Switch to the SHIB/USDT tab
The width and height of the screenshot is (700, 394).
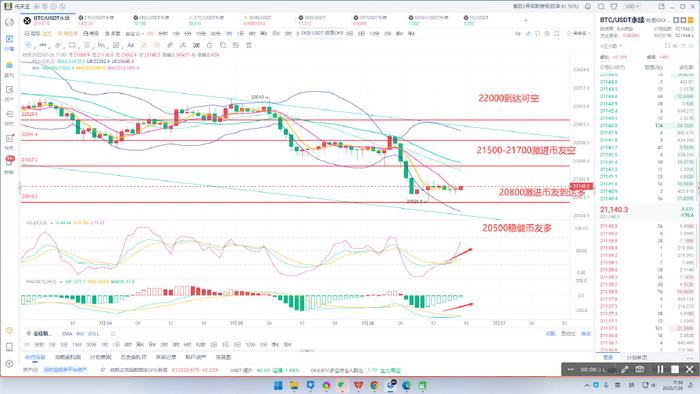(258, 20)
